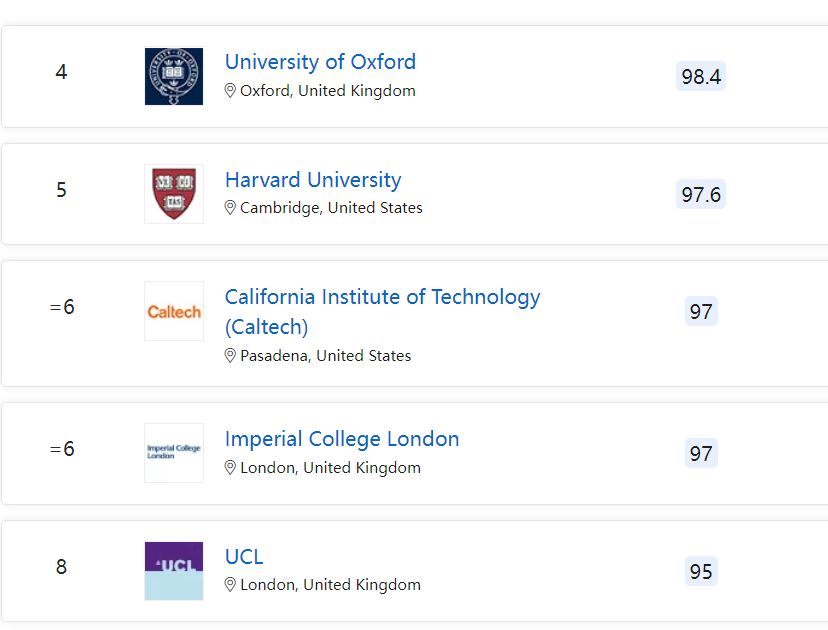Click the location pin beside Pasadena, United States
828x630 pixels.
(230, 356)
